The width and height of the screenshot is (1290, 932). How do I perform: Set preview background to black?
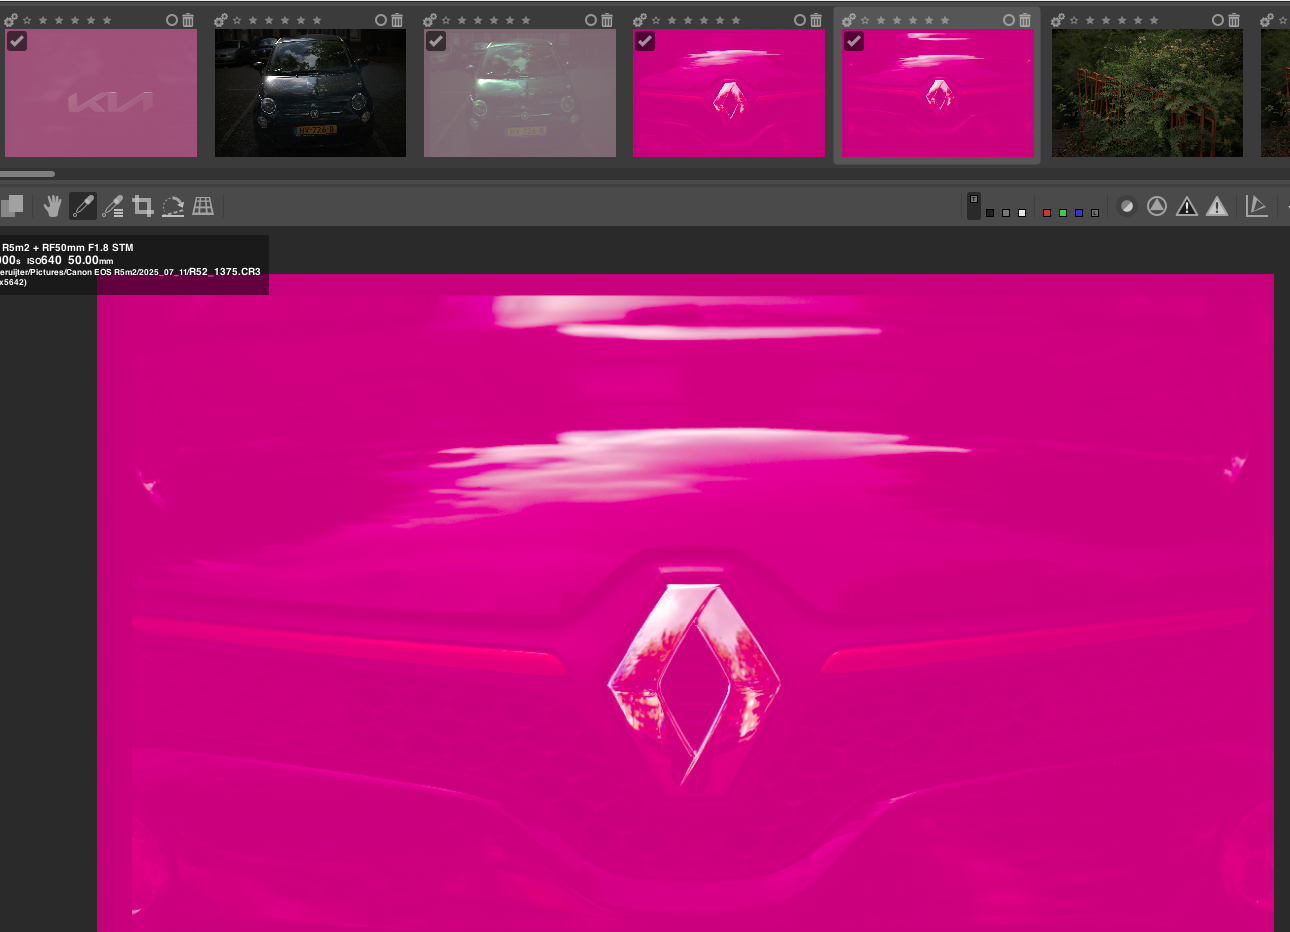990,213
